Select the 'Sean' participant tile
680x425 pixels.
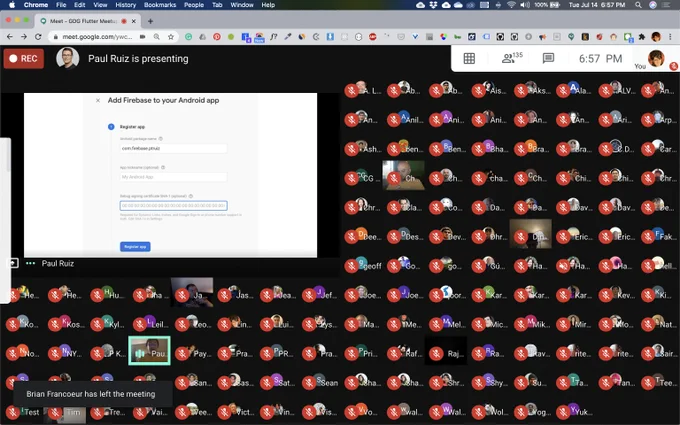[320, 380]
